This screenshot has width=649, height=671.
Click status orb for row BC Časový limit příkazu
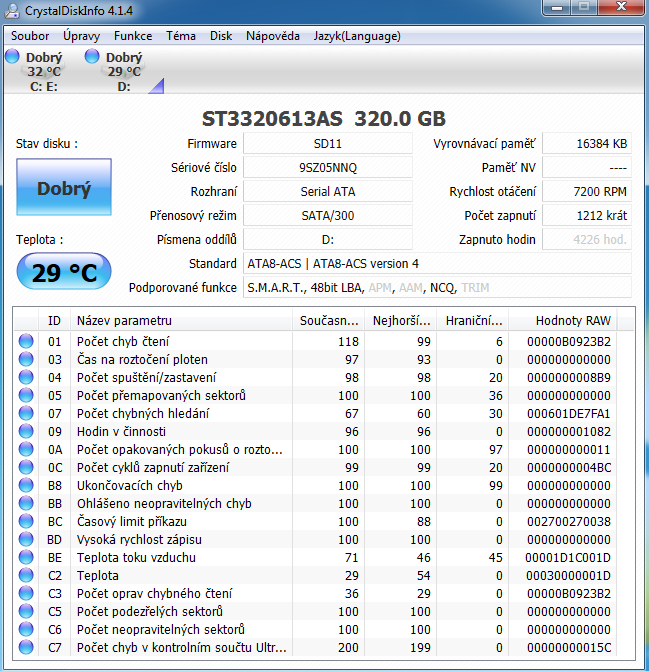26,521
